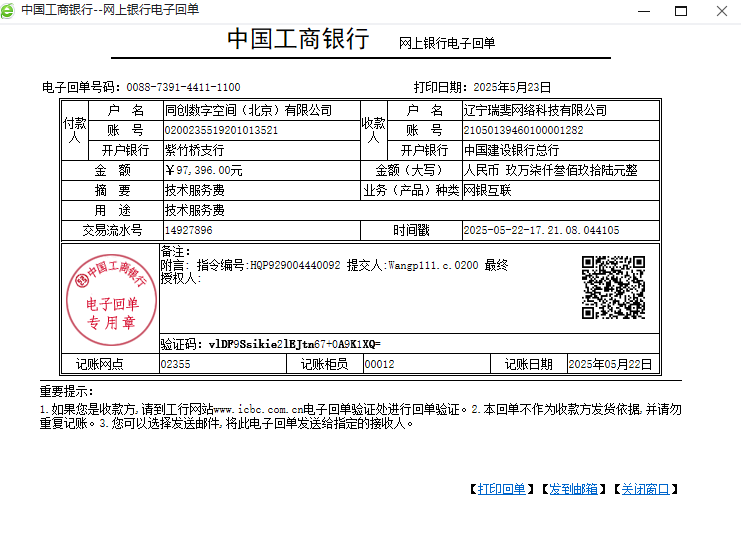Click the 打印回单 print receipt link

click(x=501, y=489)
